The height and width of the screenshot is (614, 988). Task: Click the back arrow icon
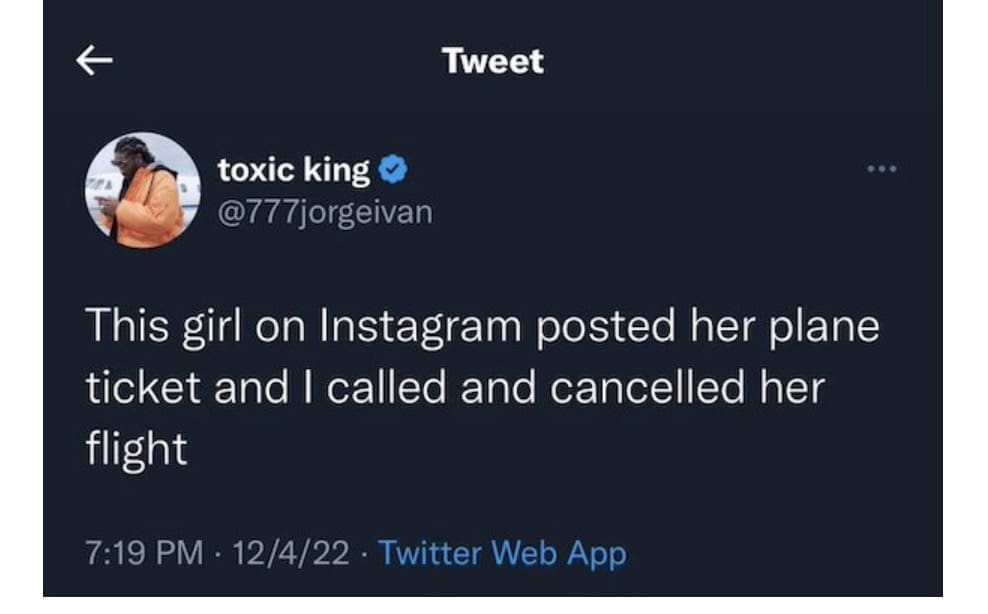95,62
